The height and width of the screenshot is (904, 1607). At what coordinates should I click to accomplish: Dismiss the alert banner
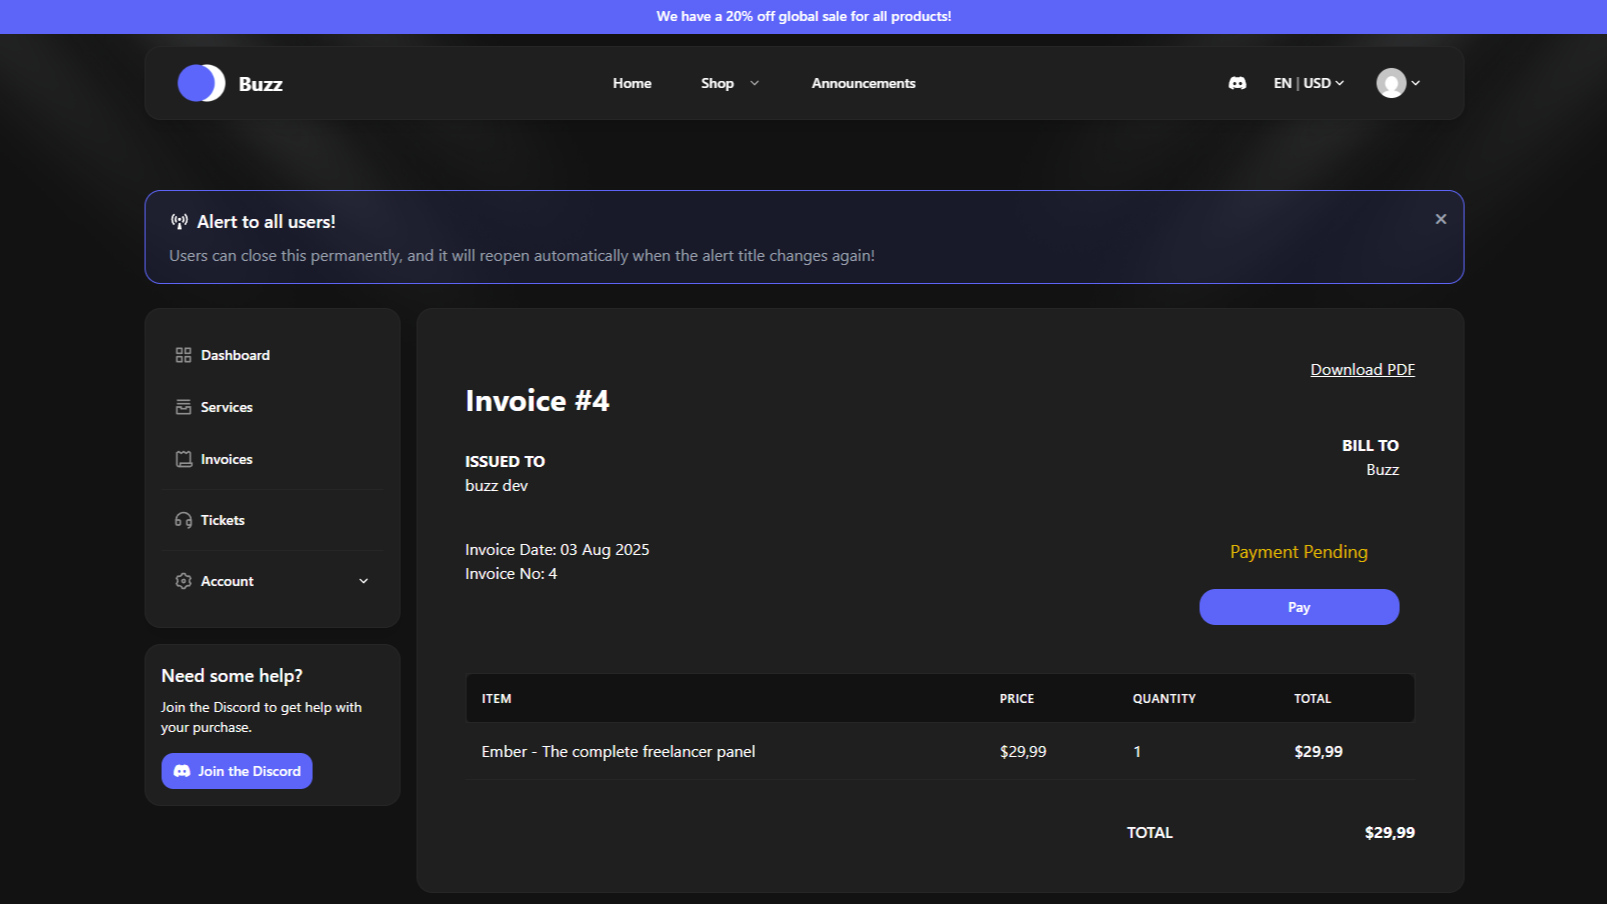(x=1440, y=219)
